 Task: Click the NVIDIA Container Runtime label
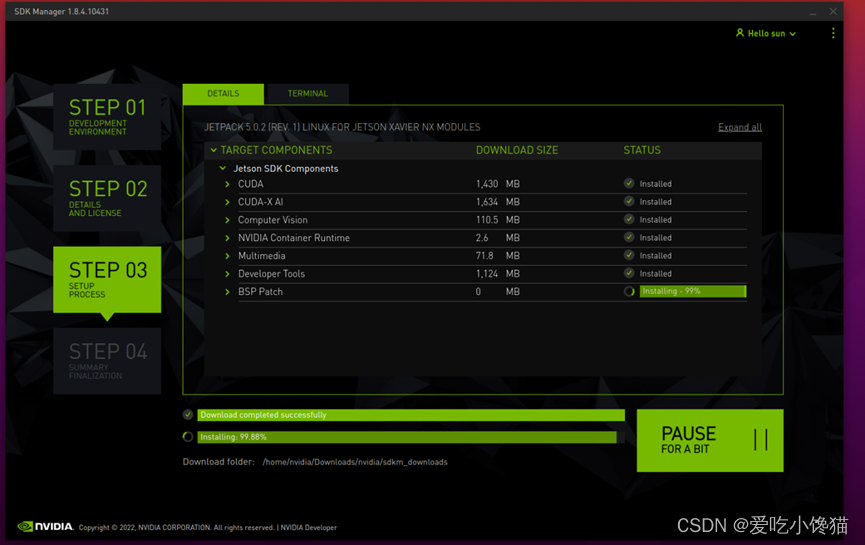point(294,238)
